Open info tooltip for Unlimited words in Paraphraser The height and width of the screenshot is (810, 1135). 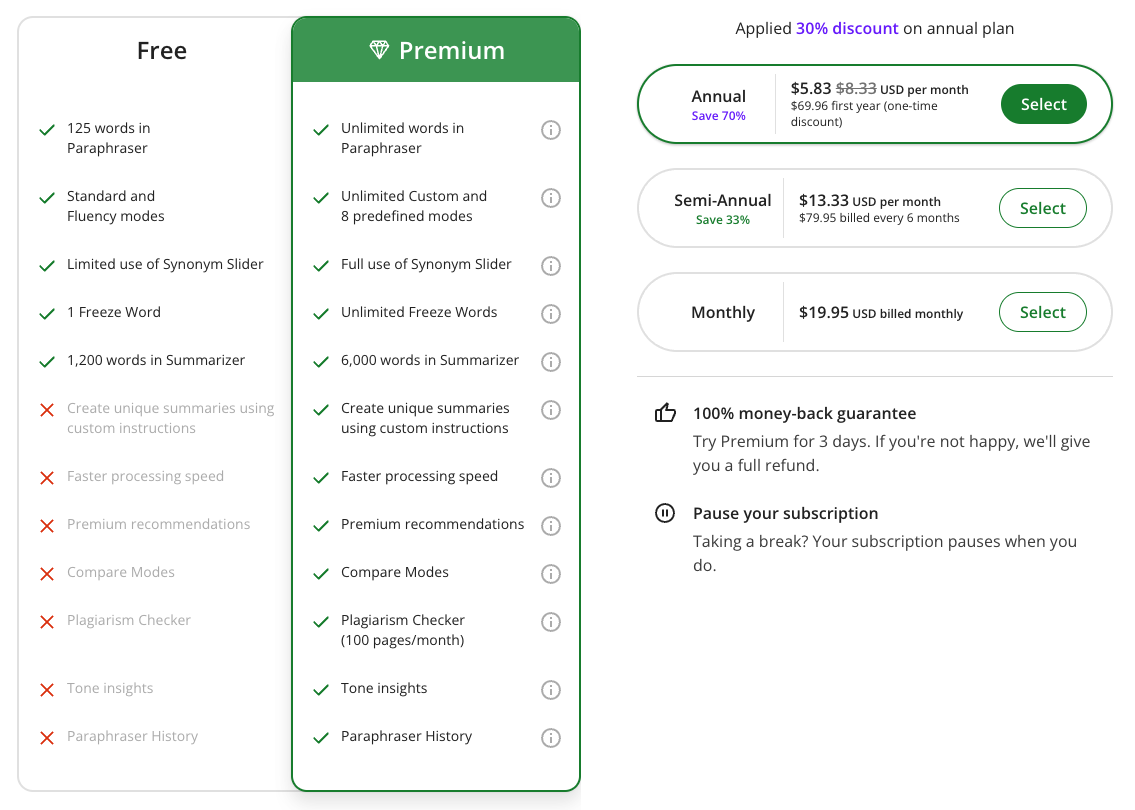pyautogui.click(x=551, y=129)
